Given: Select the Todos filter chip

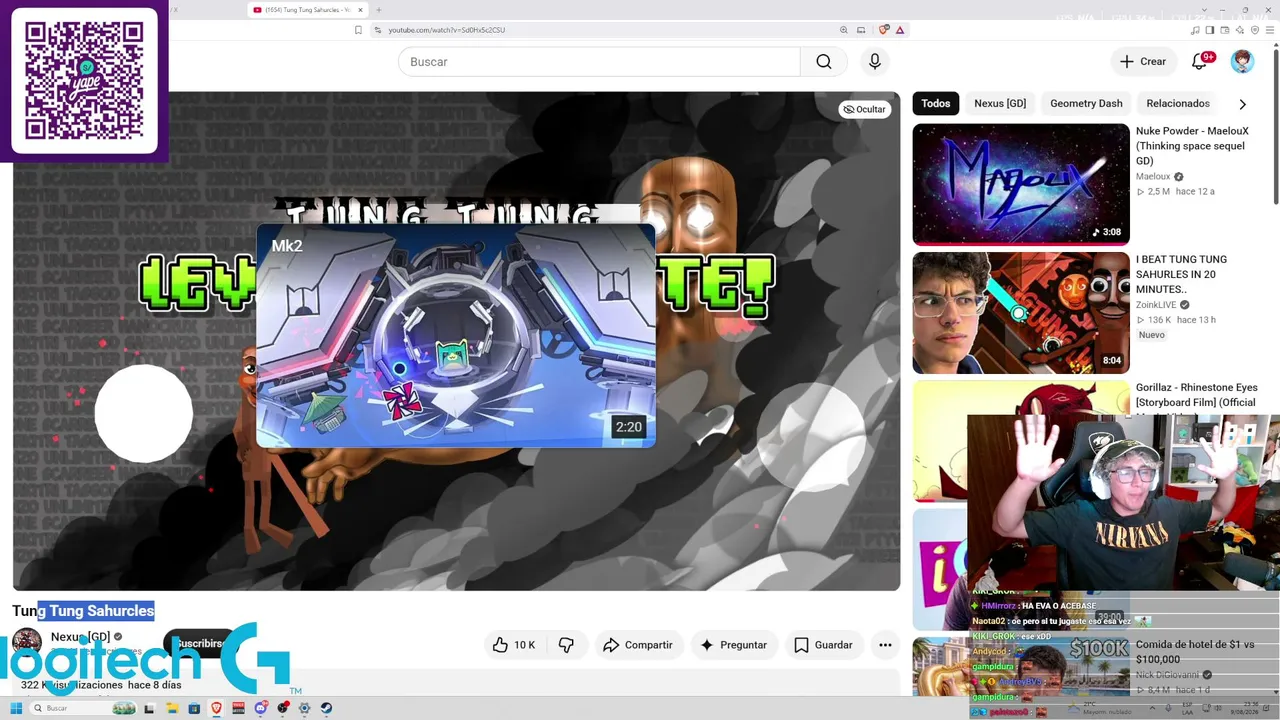Looking at the screenshot, I should click(936, 103).
